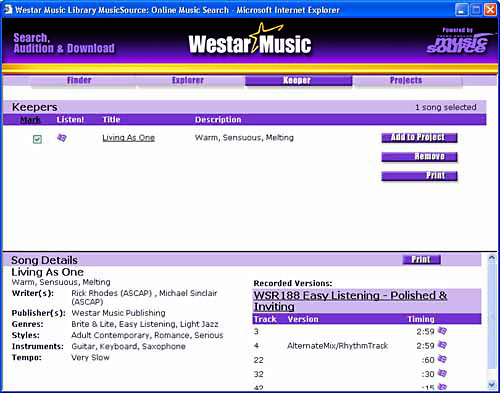Click the 'Living As One' Song Details heading
The width and height of the screenshot is (500, 393).
[47, 272]
